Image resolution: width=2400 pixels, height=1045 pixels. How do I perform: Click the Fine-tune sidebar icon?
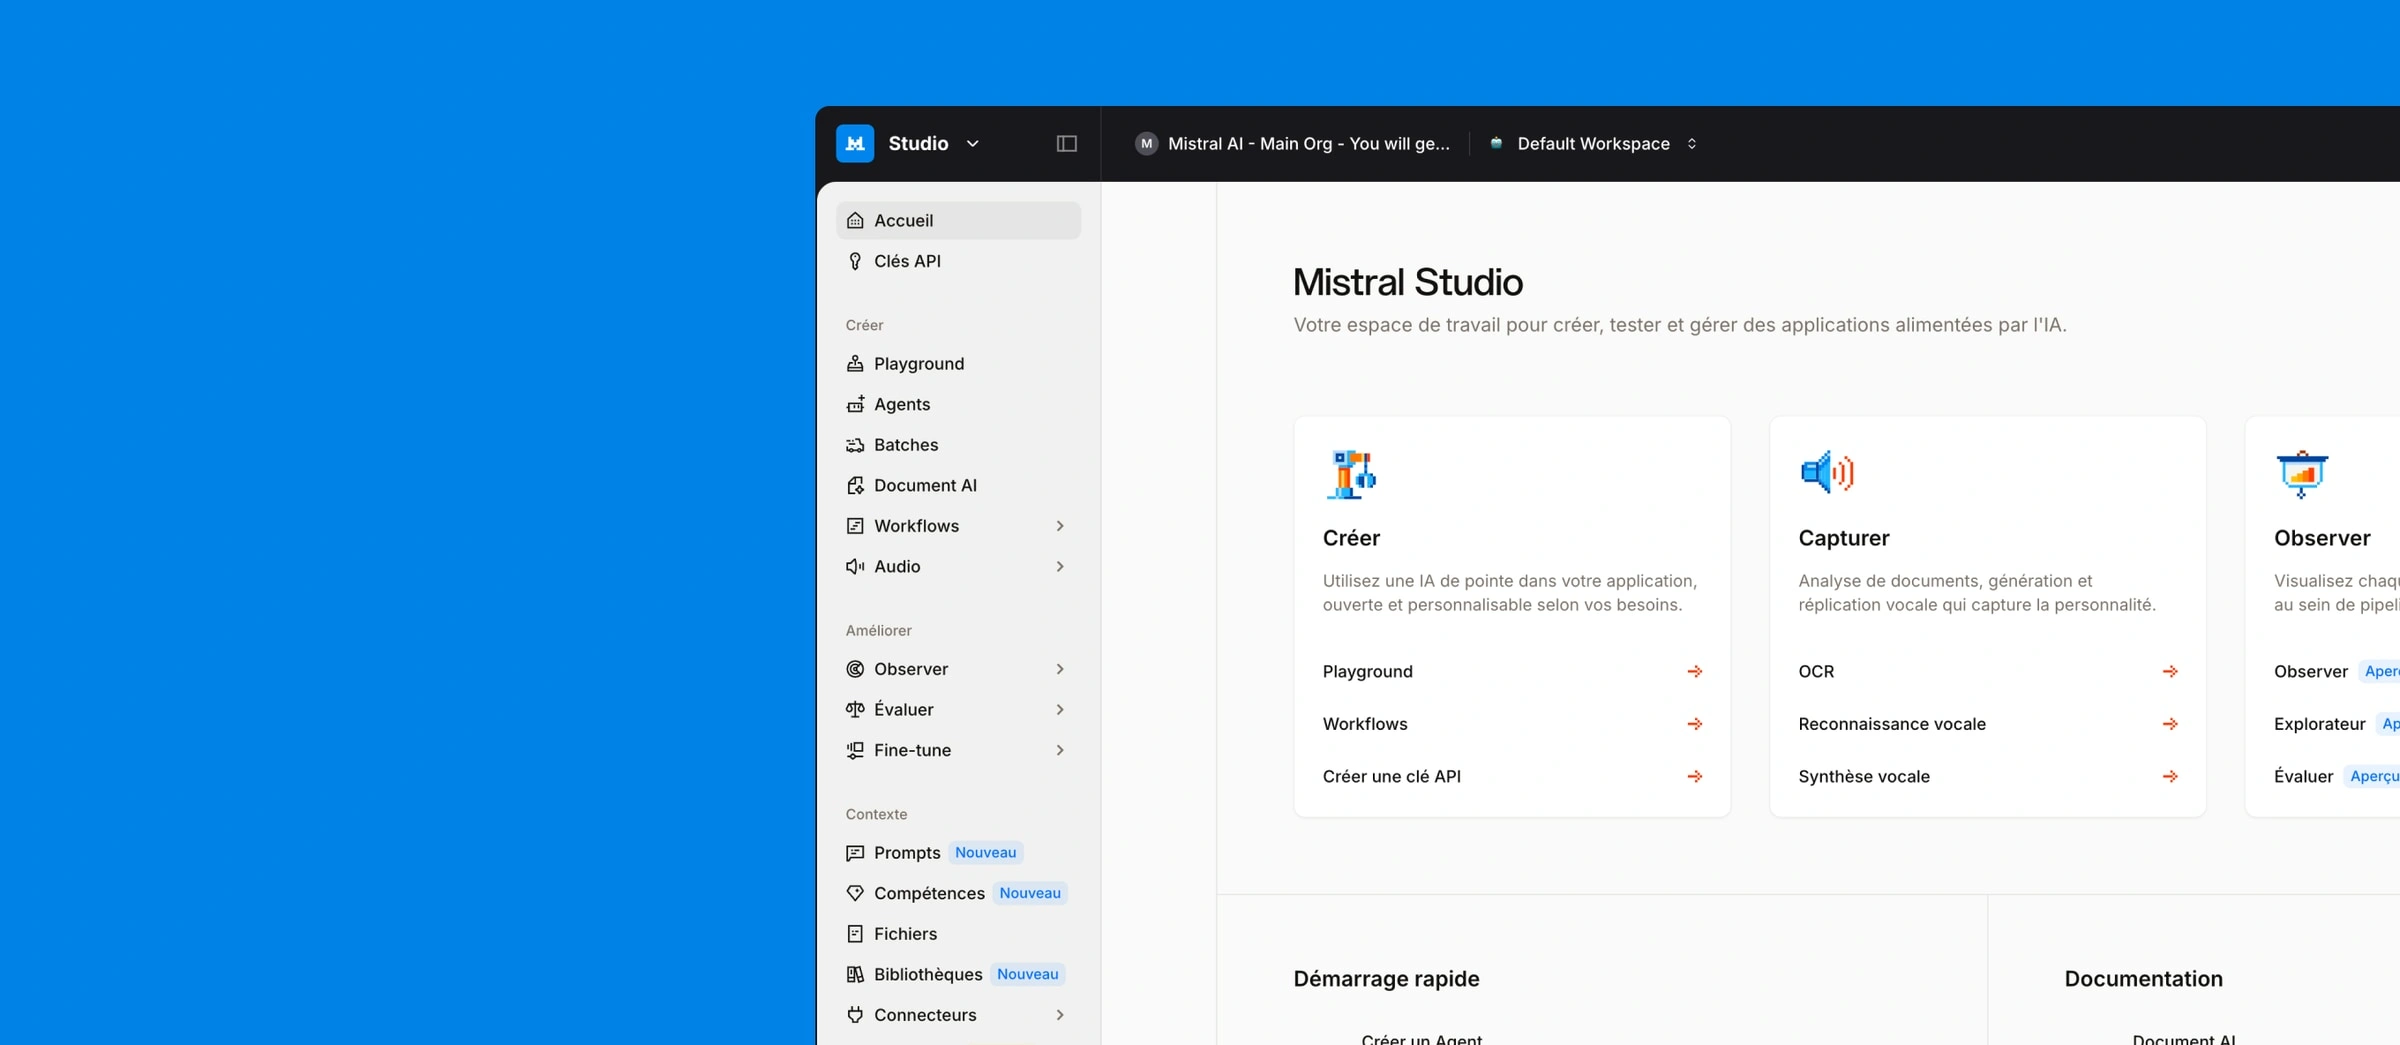855,750
